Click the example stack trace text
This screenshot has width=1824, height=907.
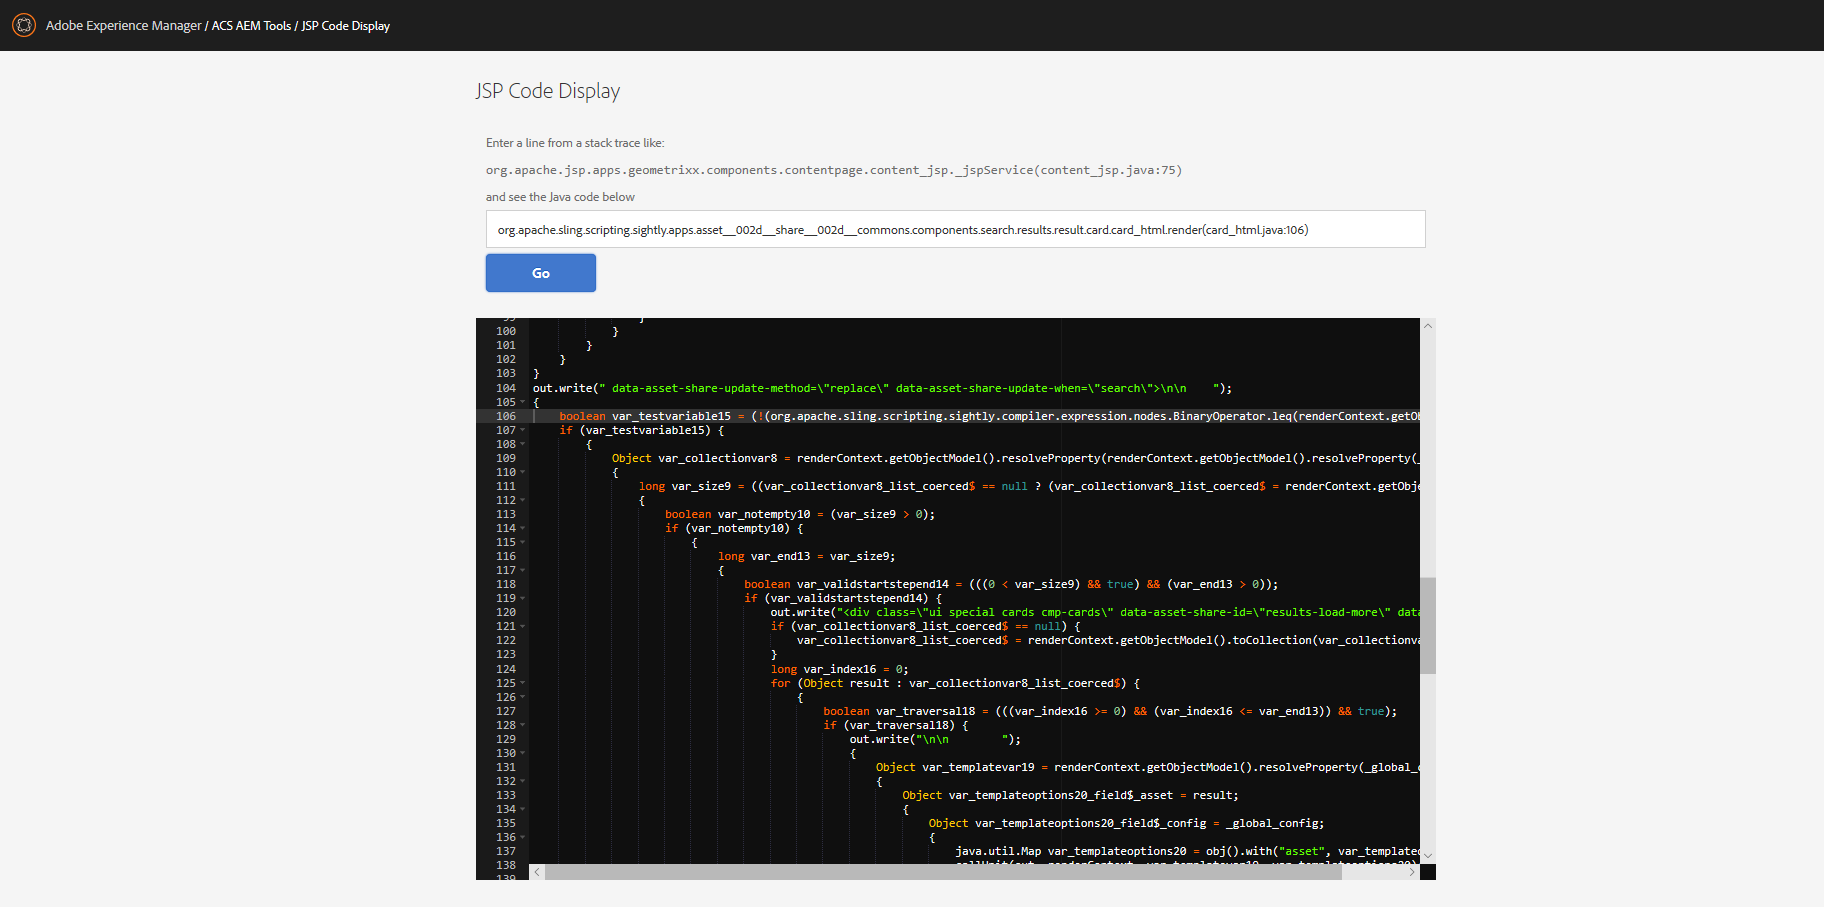(834, 170)
